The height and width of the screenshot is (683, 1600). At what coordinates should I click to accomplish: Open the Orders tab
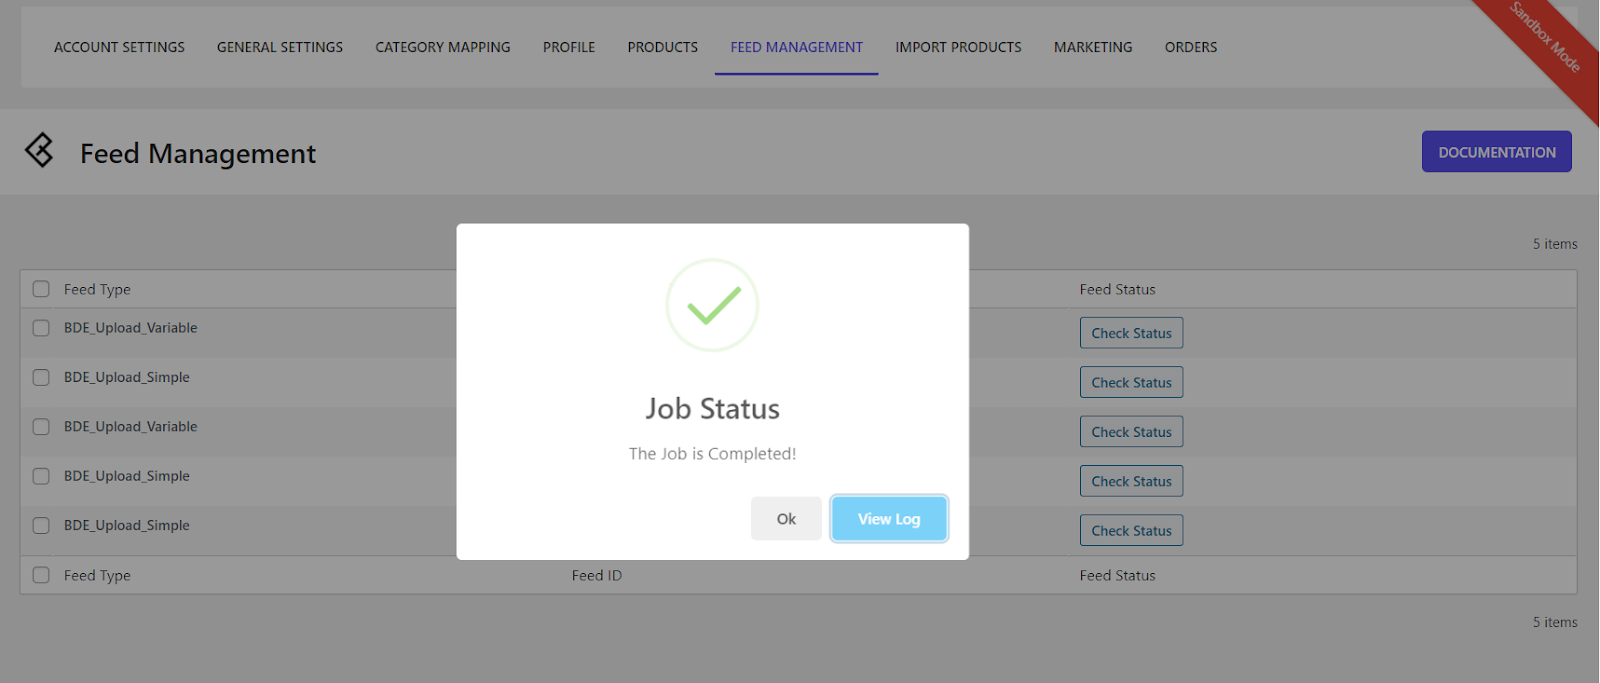[1191, 47]
